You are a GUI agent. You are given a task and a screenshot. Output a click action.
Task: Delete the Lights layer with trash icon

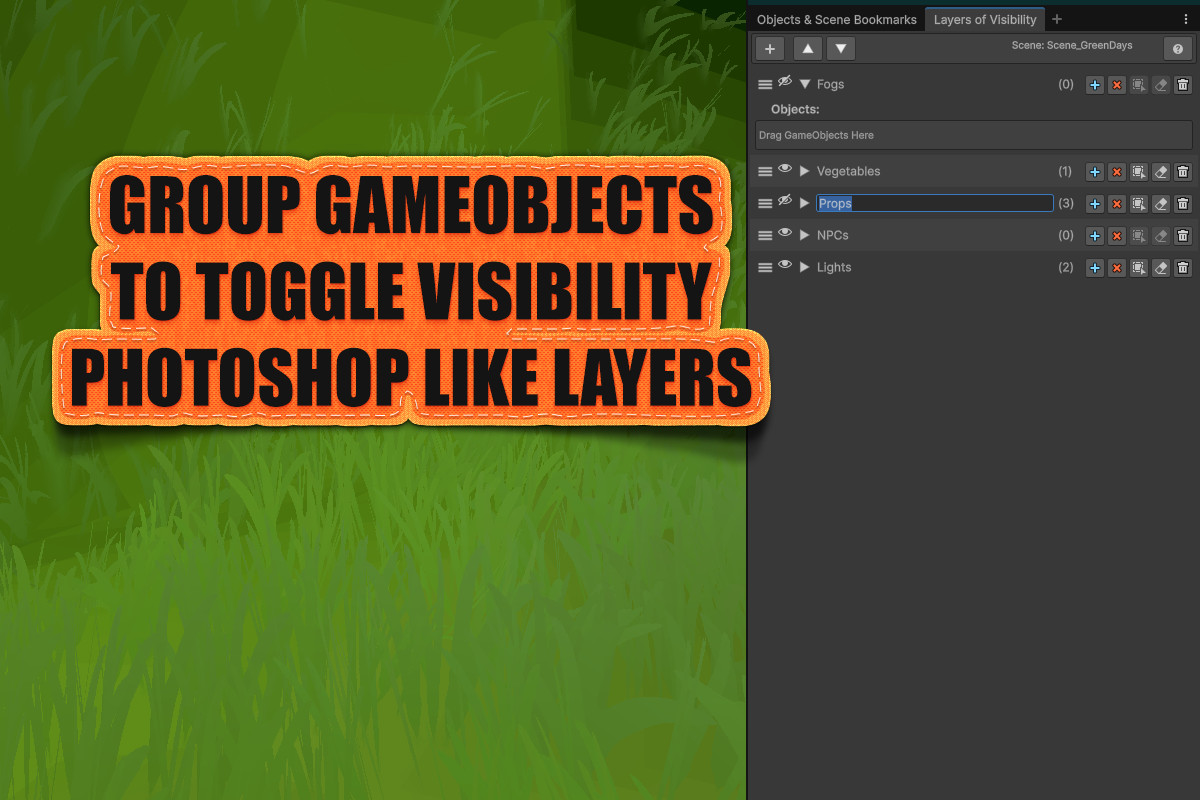(x=1183, y=268)
